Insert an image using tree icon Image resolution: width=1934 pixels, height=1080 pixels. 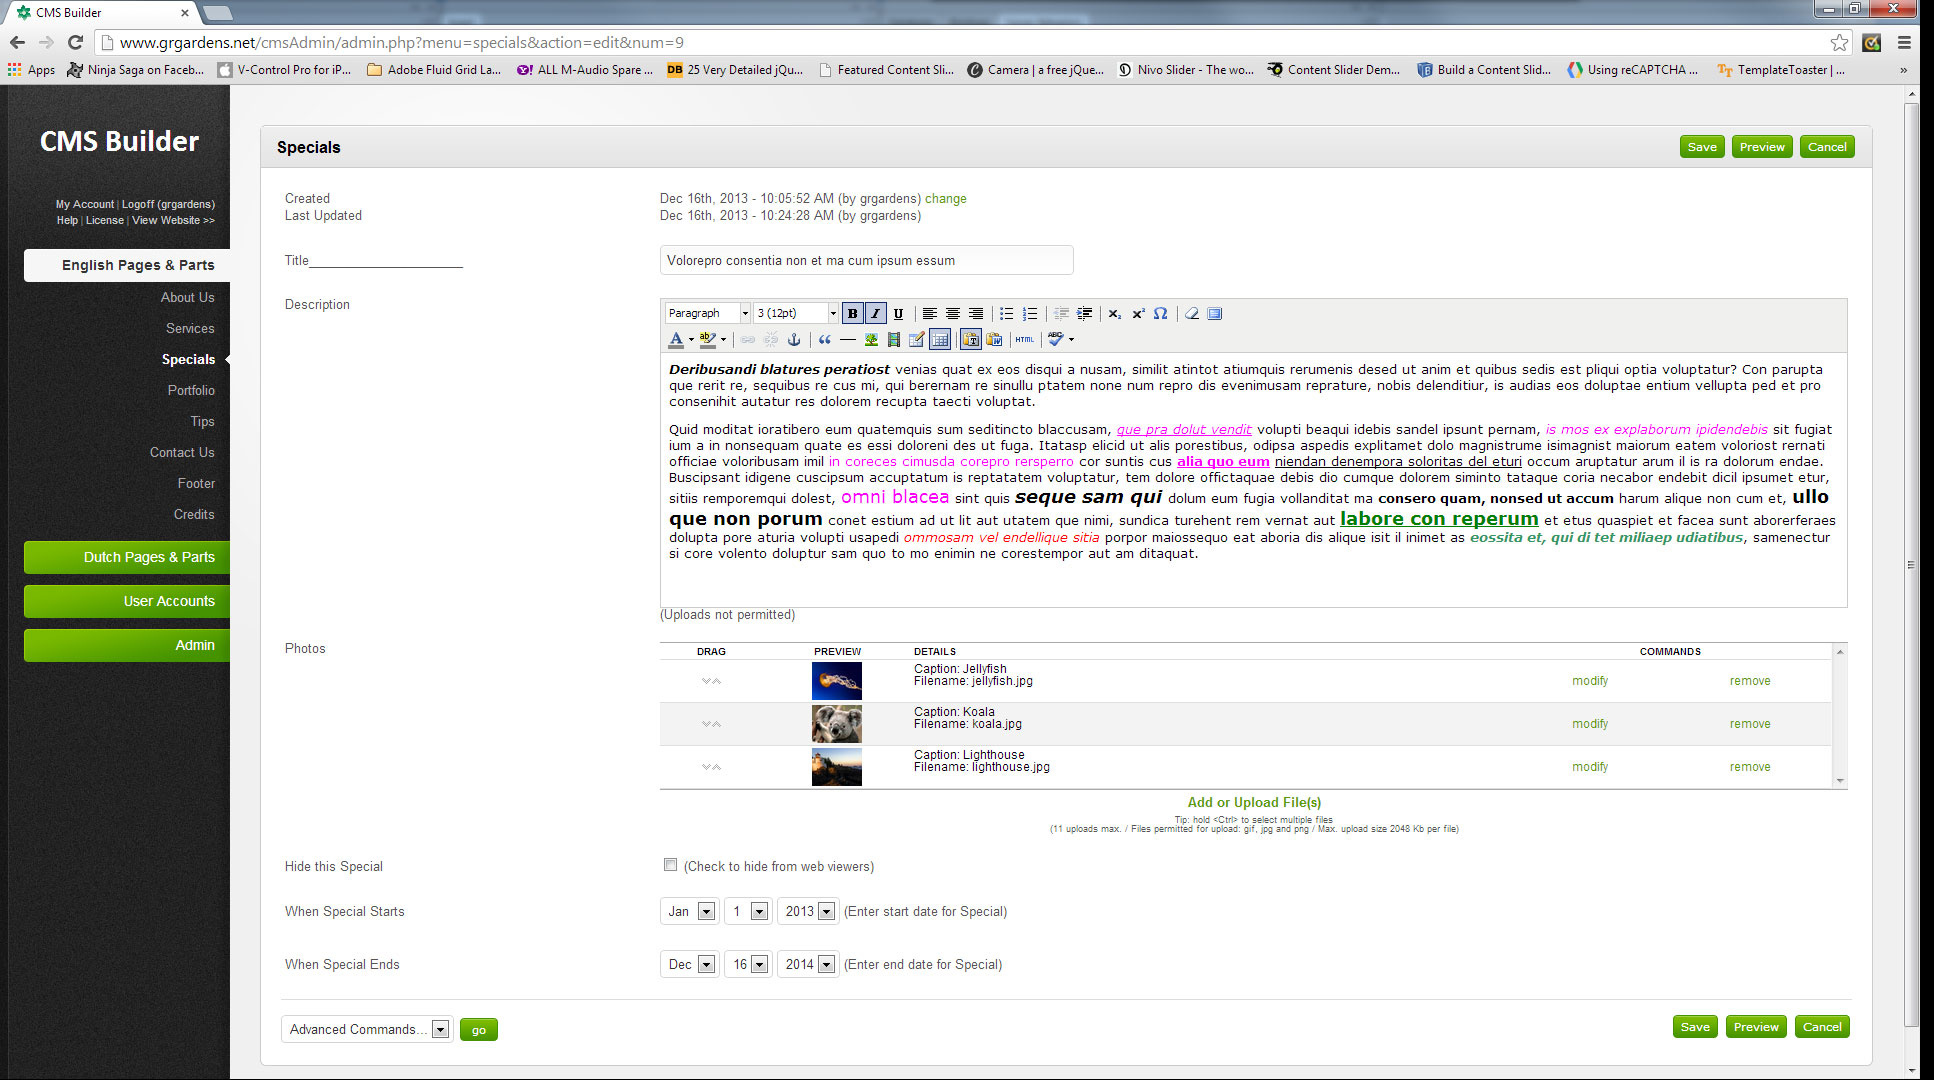(x=871, y=340)
